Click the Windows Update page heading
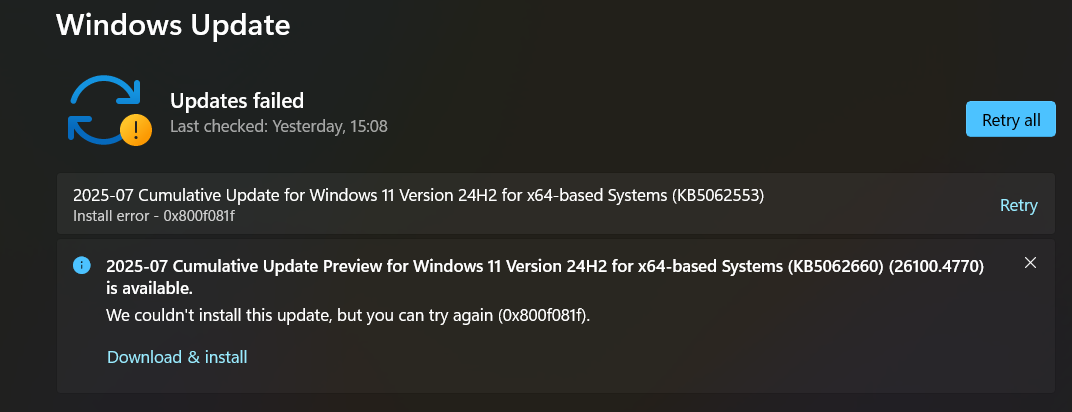Screen dimensions: 1072x412 click(173, 25)
